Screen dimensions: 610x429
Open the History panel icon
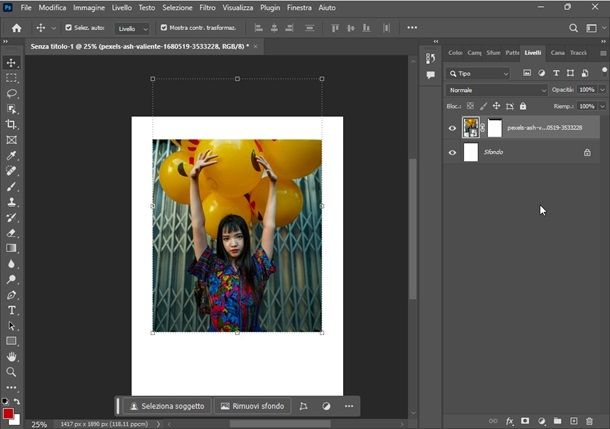[x=430, y=59]
